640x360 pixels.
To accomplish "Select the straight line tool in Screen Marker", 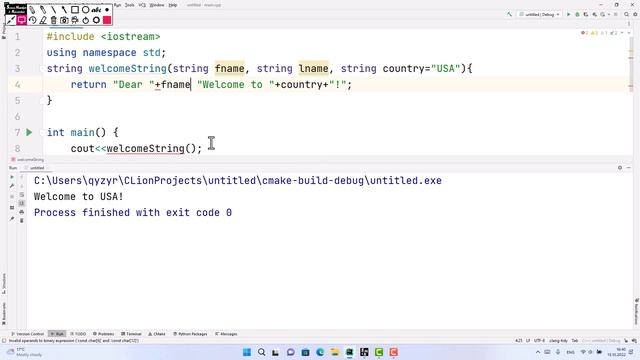I will pyautogui.click(x=53, y=9).
